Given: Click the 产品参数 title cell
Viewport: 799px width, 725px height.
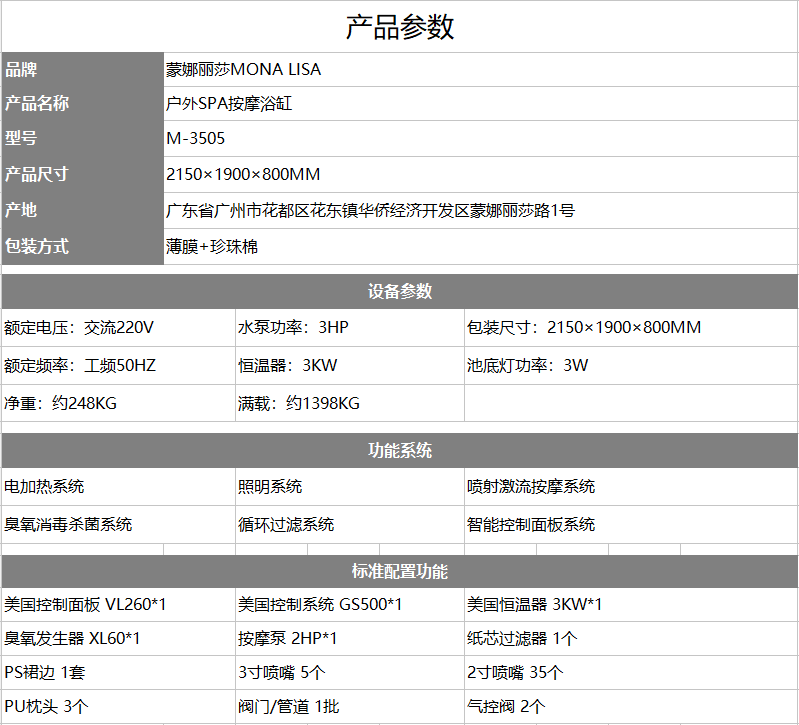Looking at the screenshot, I should click(x=400, y=27).
